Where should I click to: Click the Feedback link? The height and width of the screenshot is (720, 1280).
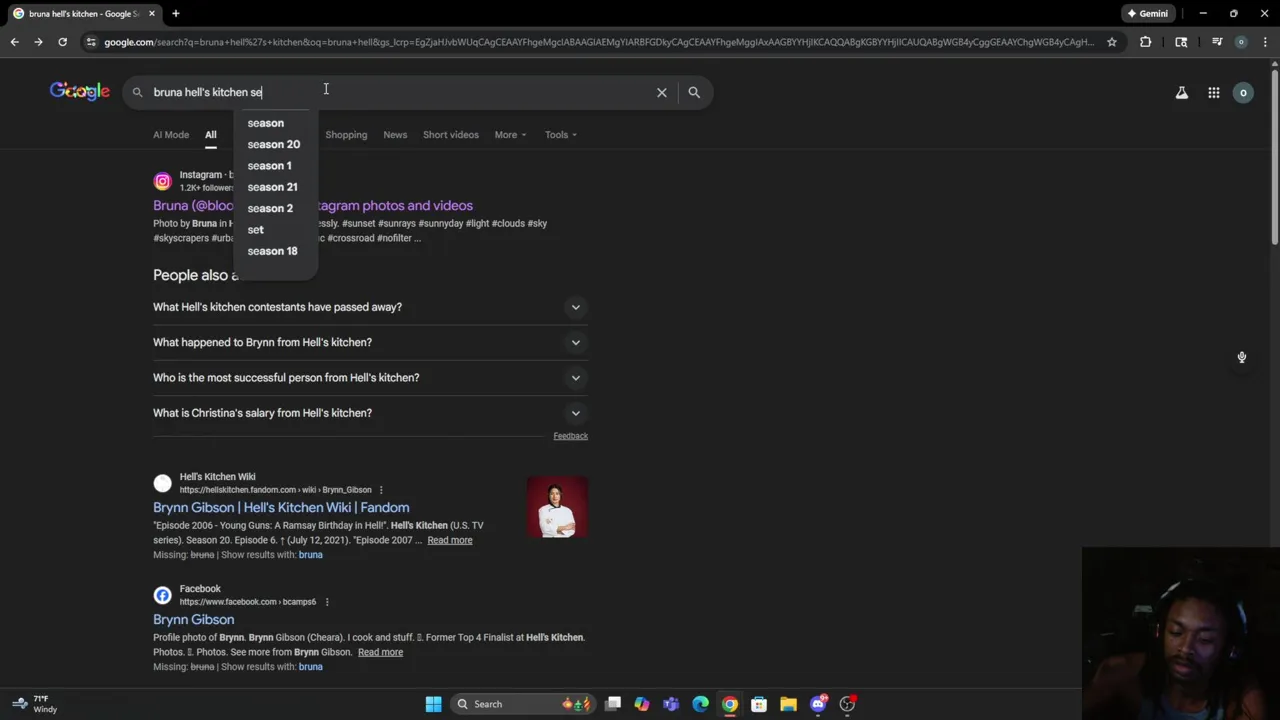[x=570, y=436]
